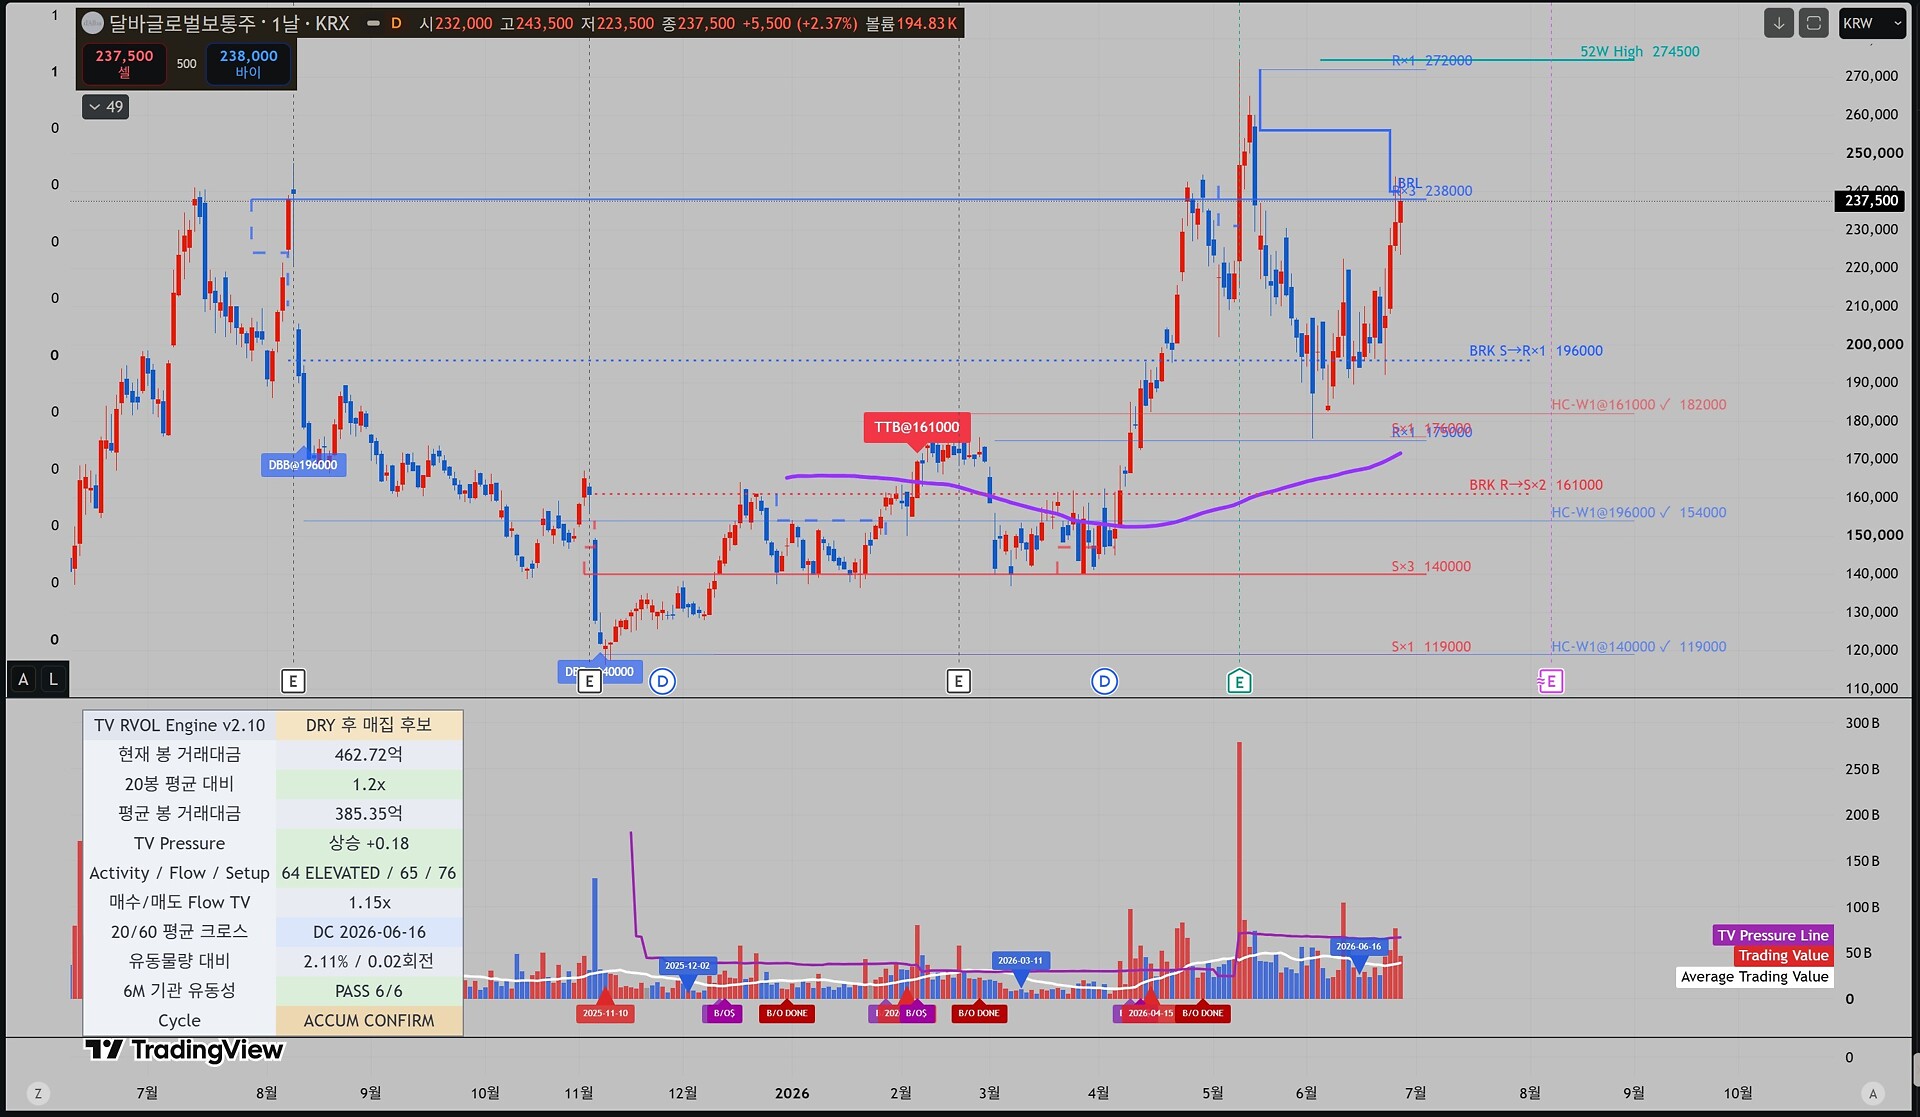Click the 64 ELEVATED / 65 / 76 cell
This screenshot has height=1117, width=1920.
pos(369,873)
